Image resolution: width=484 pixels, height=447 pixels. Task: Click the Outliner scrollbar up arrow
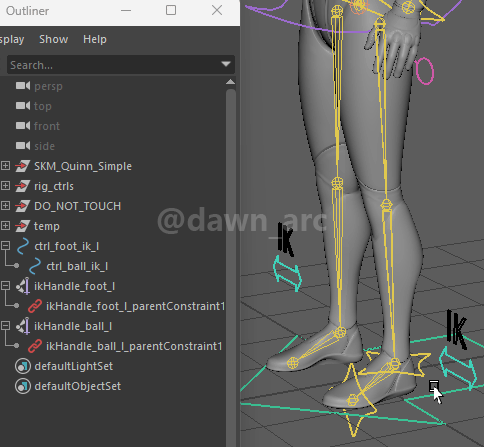pyautogui.click(x=230, y=82)
